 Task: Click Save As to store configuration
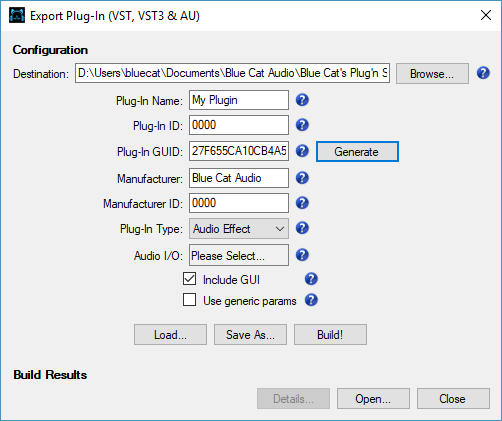click(x=250, y=335)
